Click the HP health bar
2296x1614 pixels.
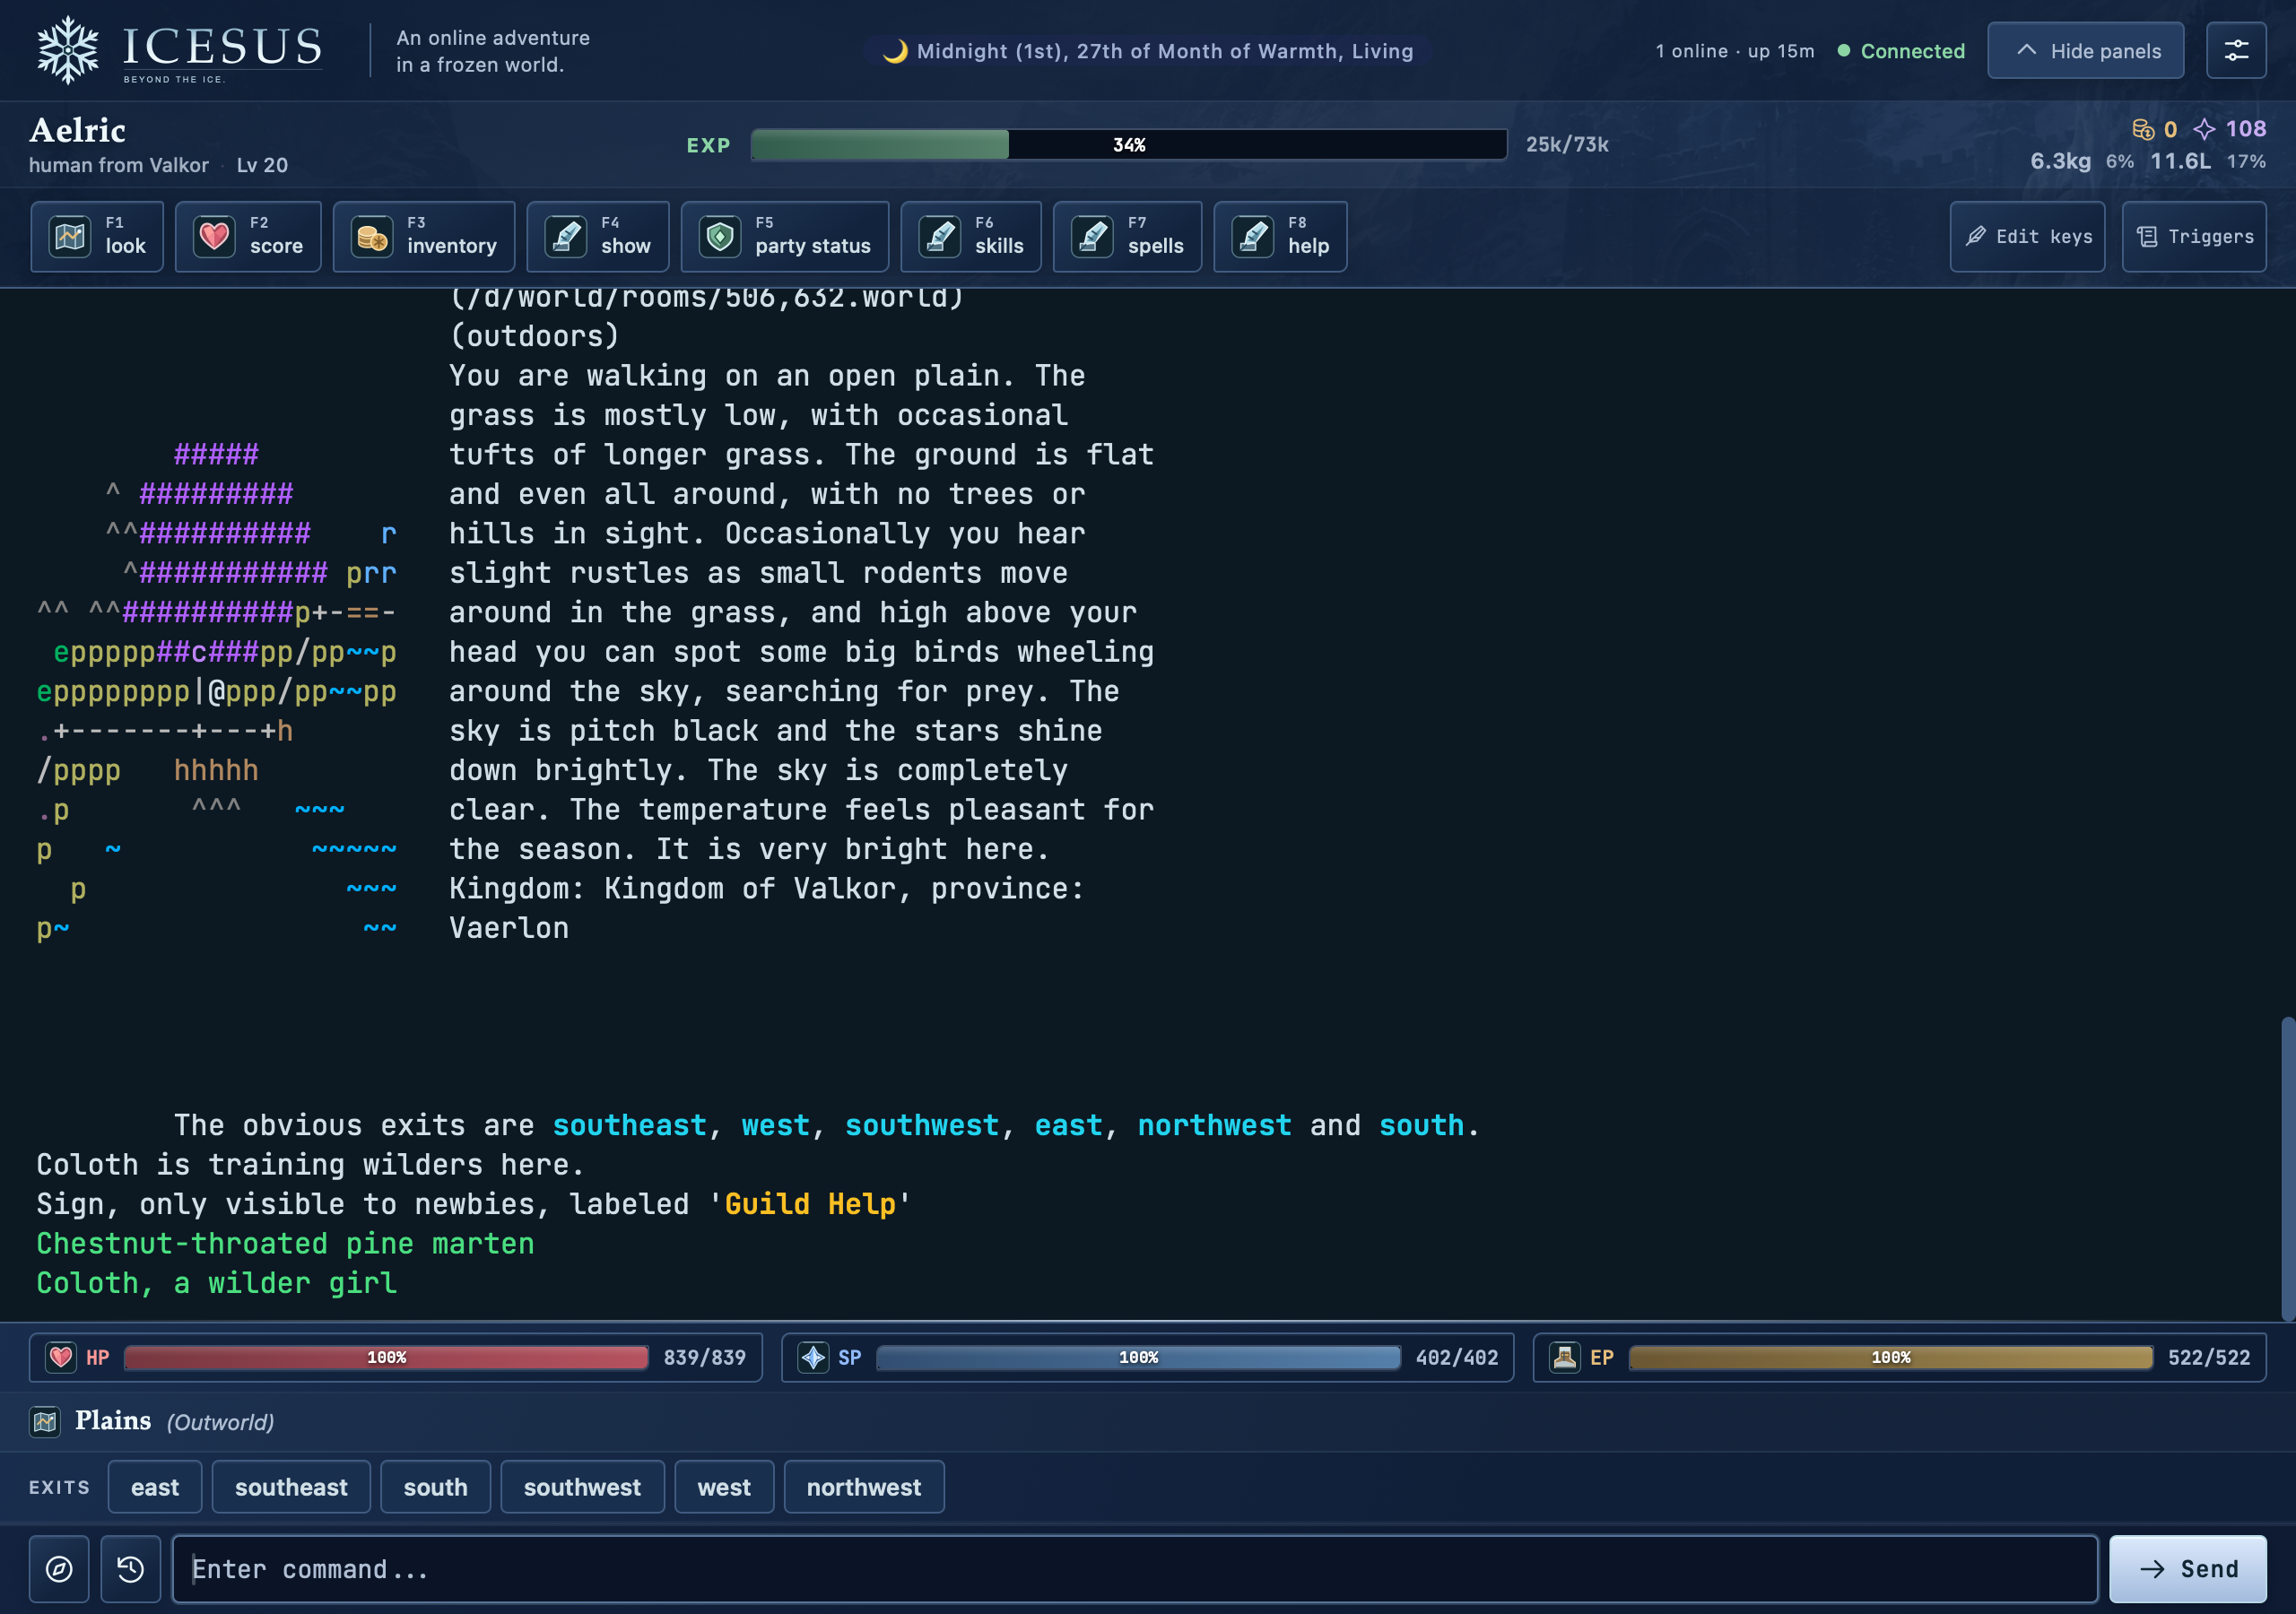click(x=386, y=1357)
